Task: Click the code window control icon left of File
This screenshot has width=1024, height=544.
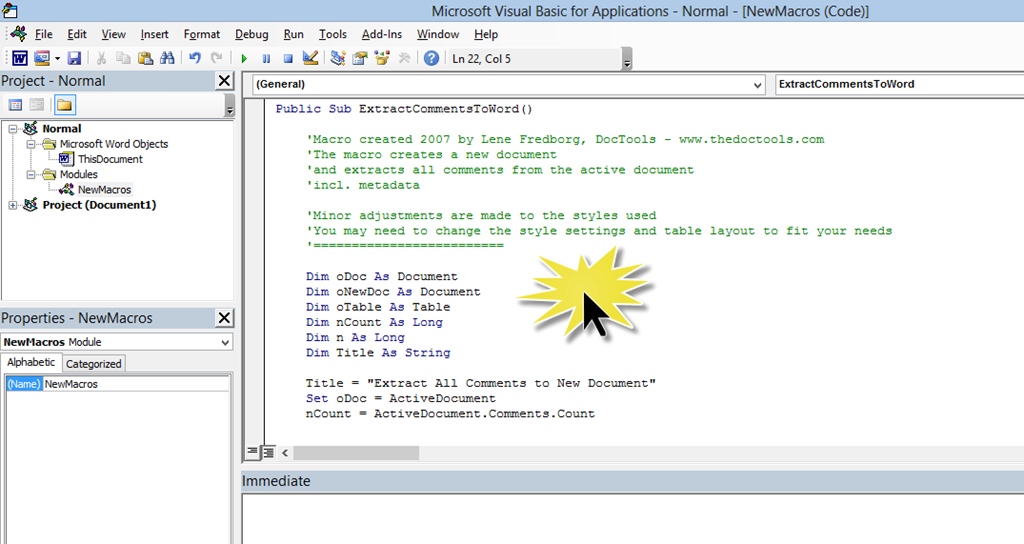Action: tap(19, 34)
